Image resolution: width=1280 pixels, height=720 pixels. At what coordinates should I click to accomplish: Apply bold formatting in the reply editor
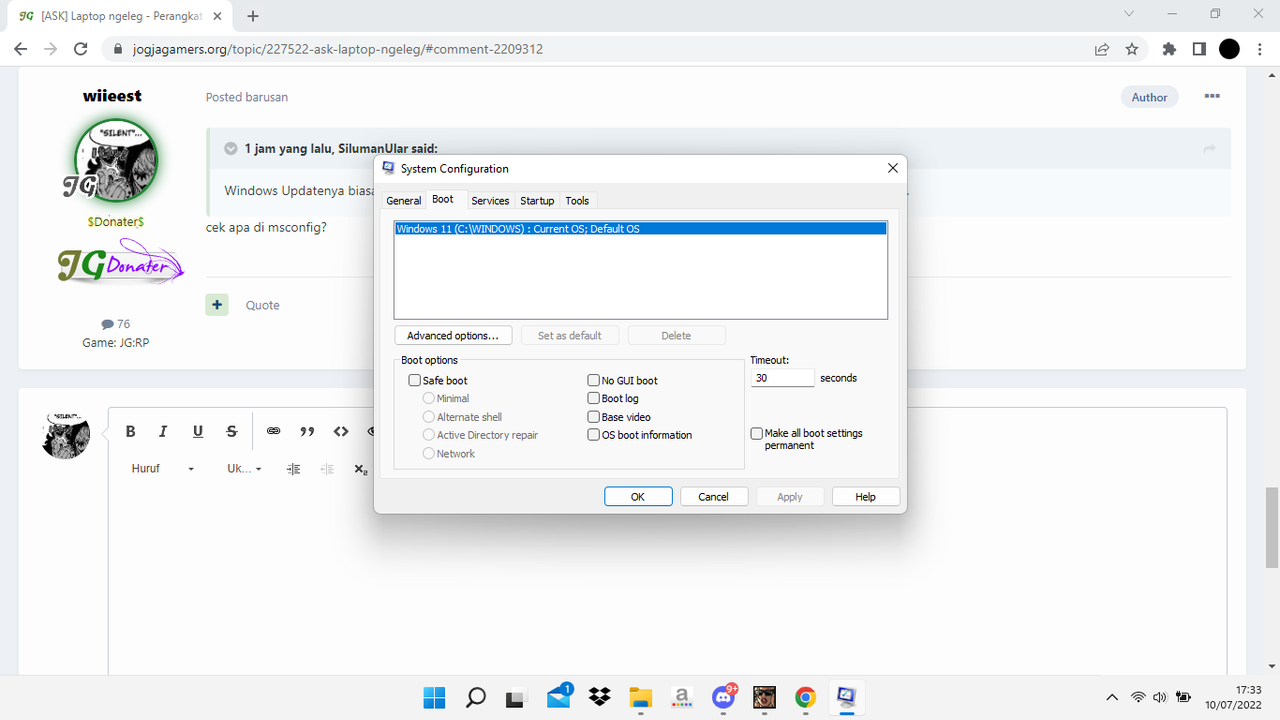click(130, 431)
